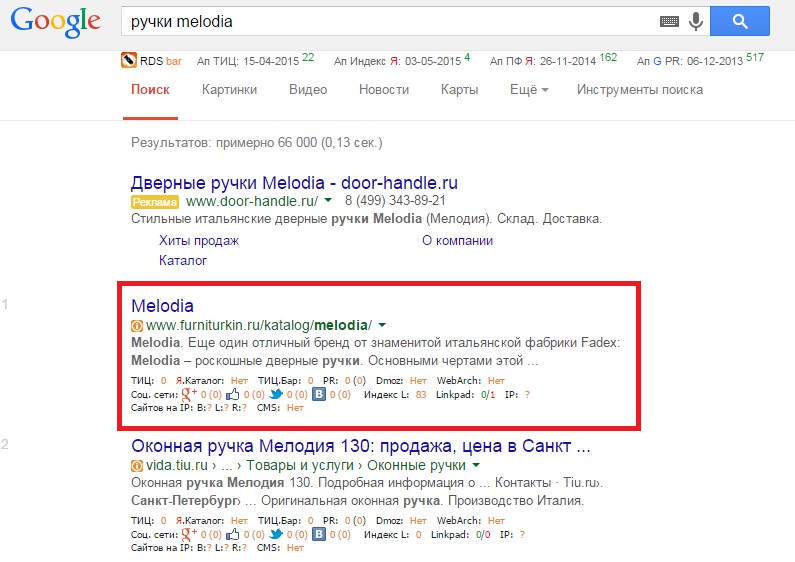795x562 pixels.
Task: Focus the search field containing 'ручки melodia'
Action: coord(388,21)
